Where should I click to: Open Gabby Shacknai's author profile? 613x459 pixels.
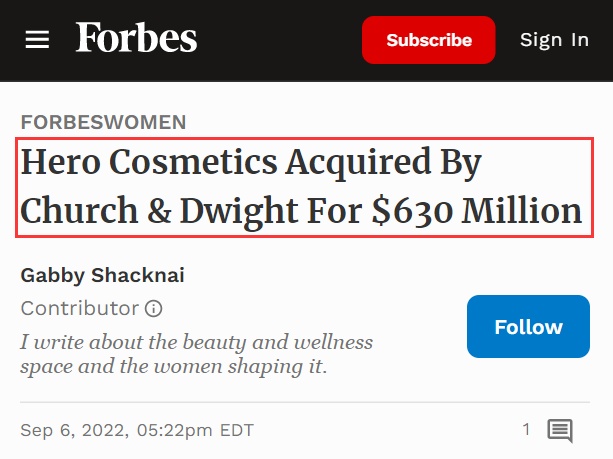[x=102, y=275]
